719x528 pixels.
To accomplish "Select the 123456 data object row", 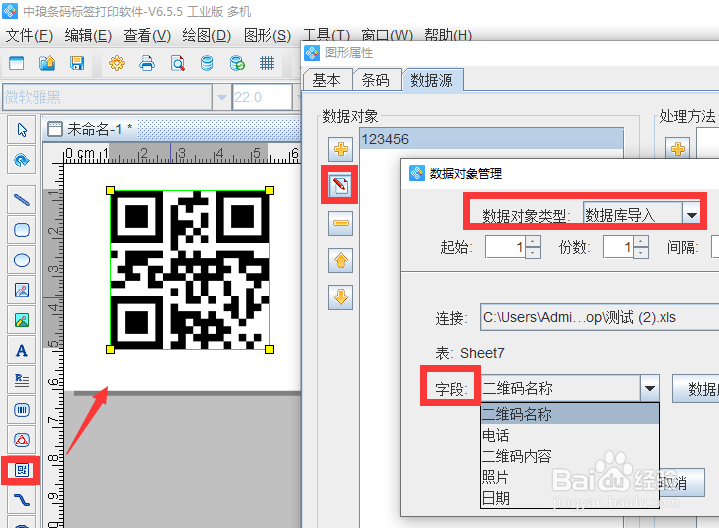I will pos(491,139).
